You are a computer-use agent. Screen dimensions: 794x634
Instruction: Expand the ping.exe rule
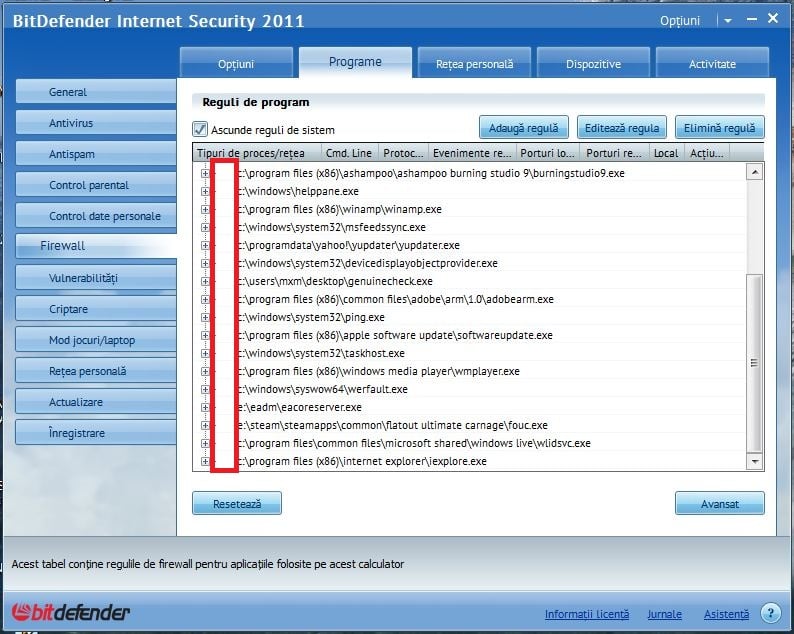205,318
